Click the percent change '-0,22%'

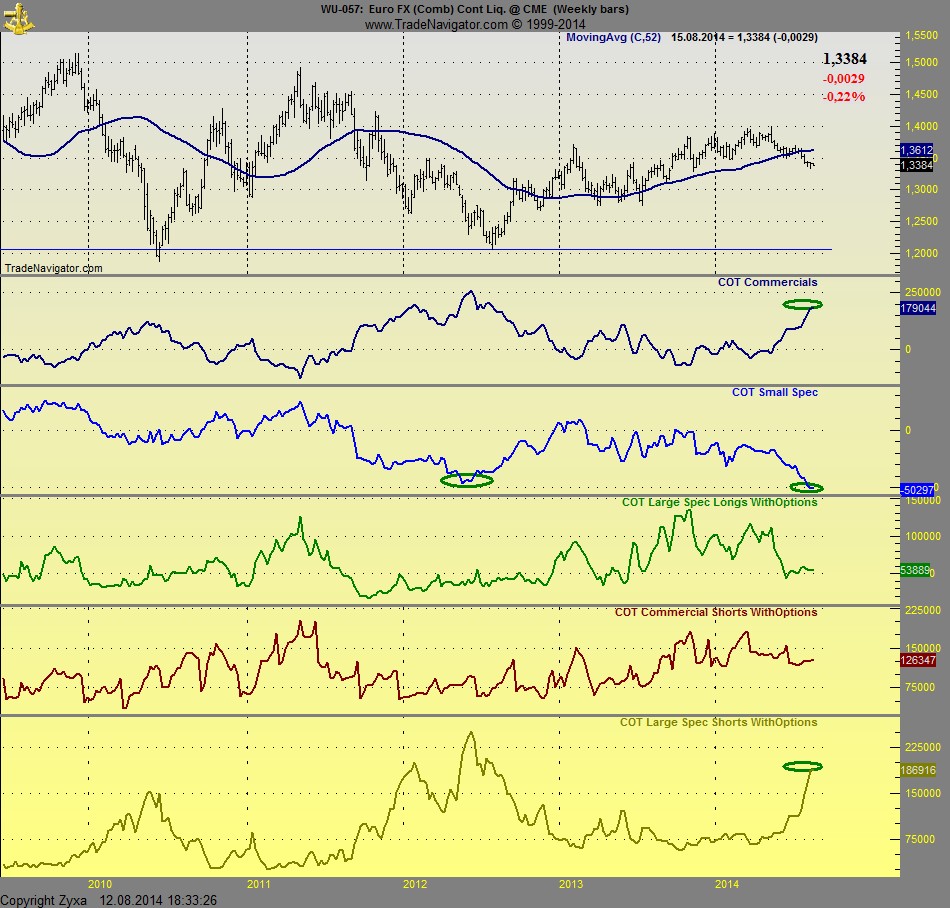coord(843,97)
